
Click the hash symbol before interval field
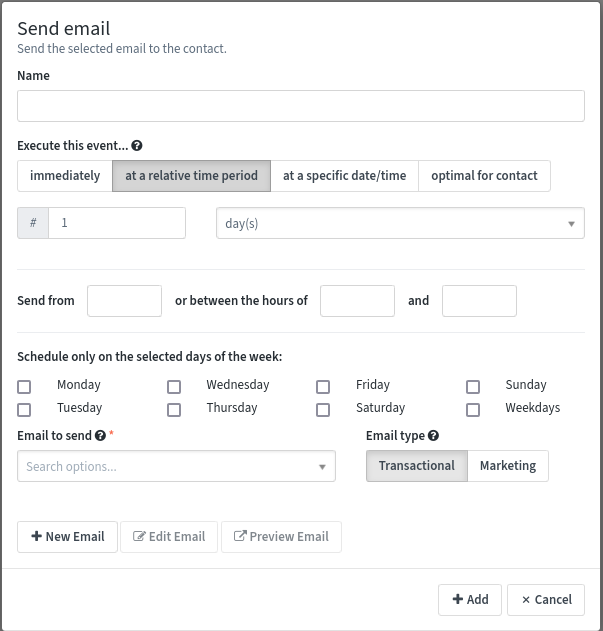33,223
